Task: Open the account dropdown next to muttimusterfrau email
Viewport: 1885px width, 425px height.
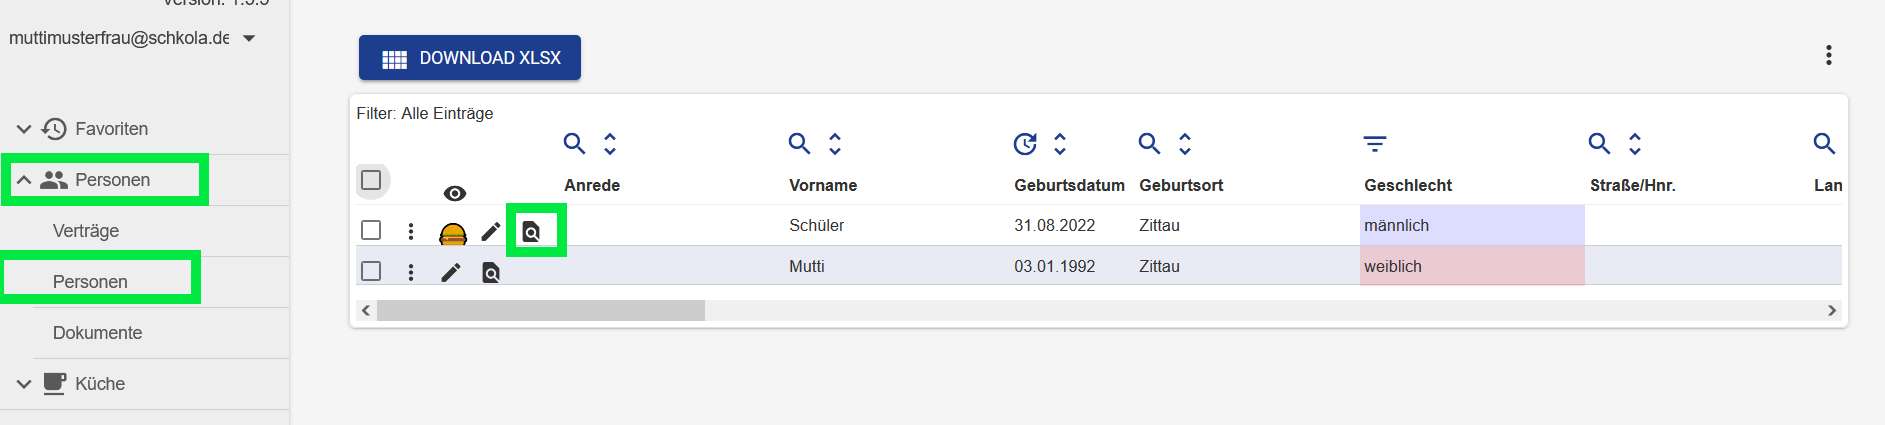Action: click(249, 38)
